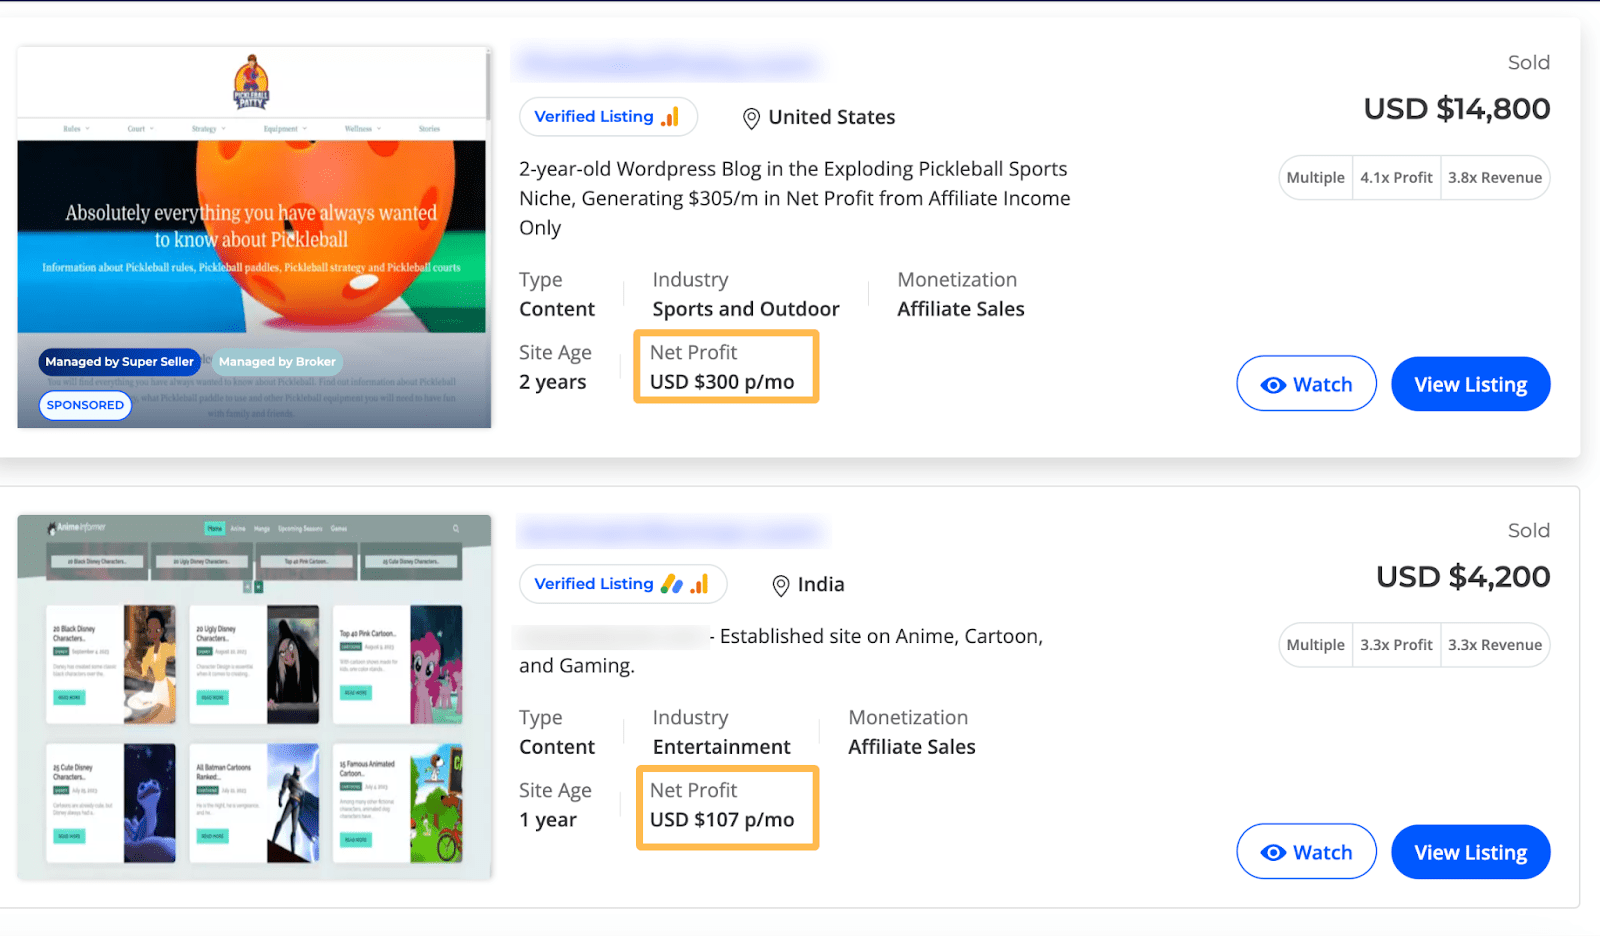Click the 4.1x Profit multiple tag

1396,178
